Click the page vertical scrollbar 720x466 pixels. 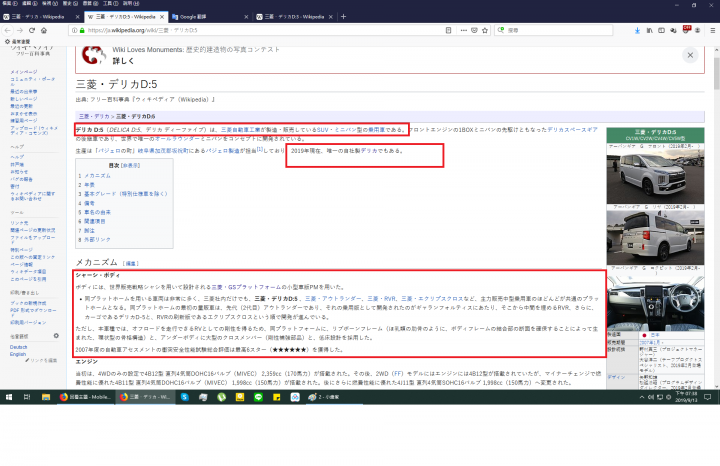(x=716, y=73)
